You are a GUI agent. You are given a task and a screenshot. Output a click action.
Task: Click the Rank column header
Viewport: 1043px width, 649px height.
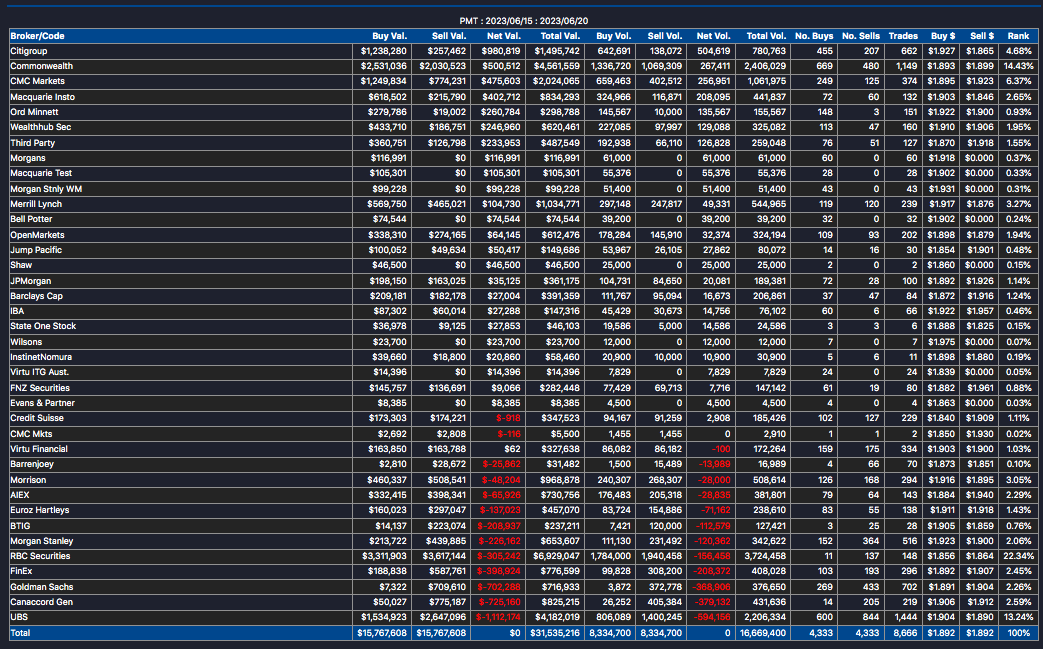1018,36
